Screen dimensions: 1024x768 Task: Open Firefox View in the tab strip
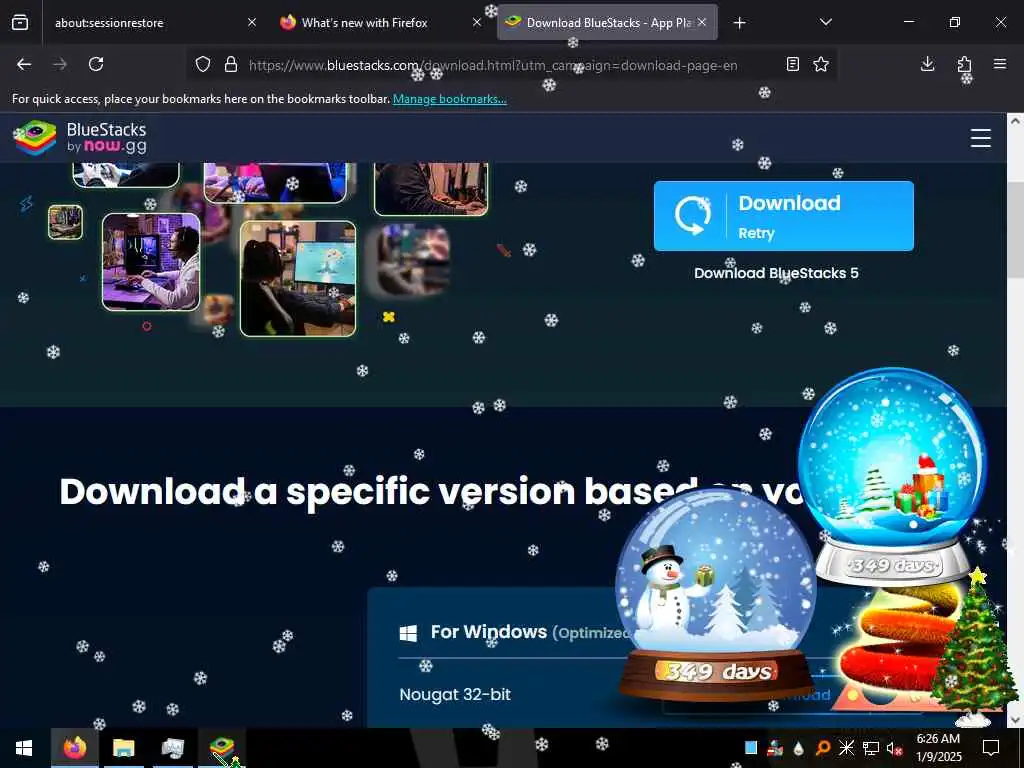click(x=20, y=23)
